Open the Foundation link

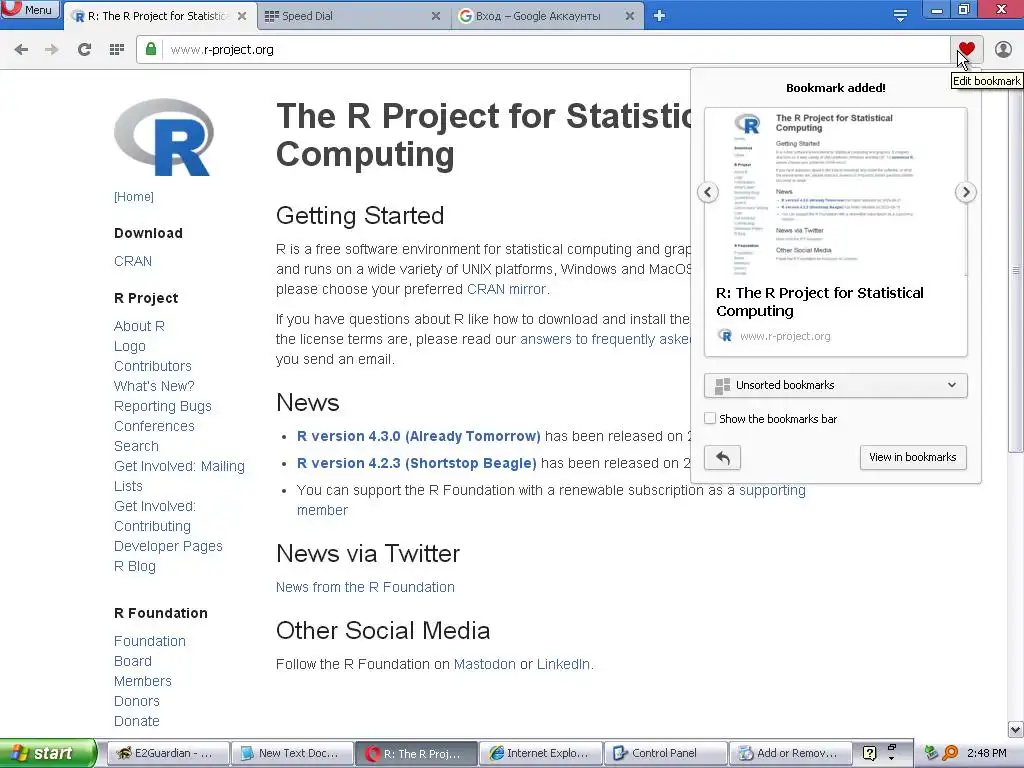coord(150,641)
